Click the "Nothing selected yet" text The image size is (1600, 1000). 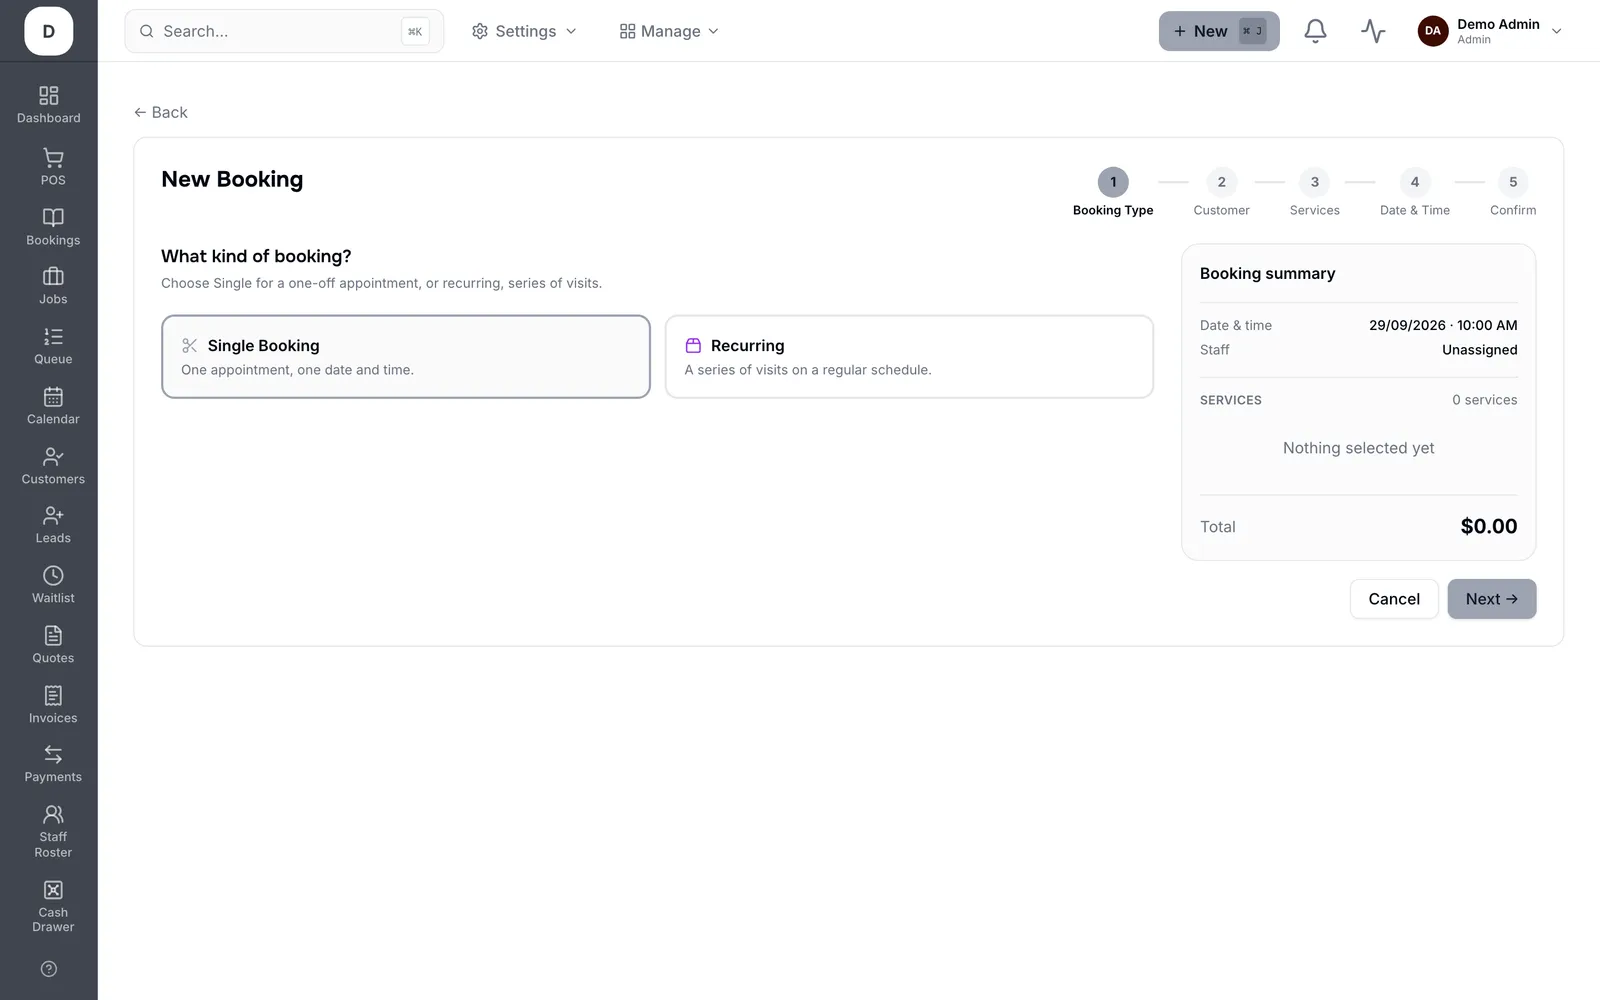pos(1358,448)
